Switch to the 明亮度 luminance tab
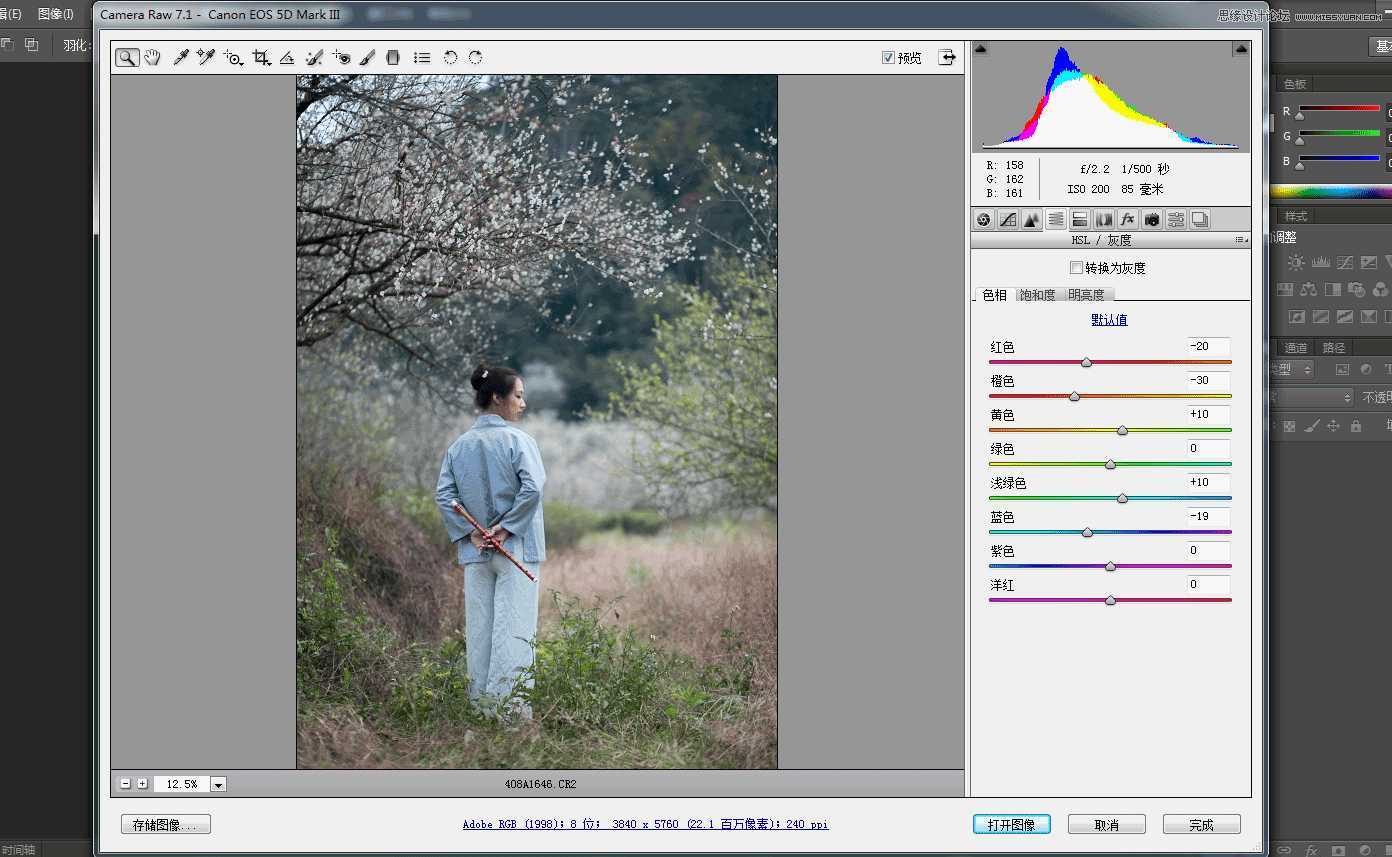 (x=1087, y=294)
